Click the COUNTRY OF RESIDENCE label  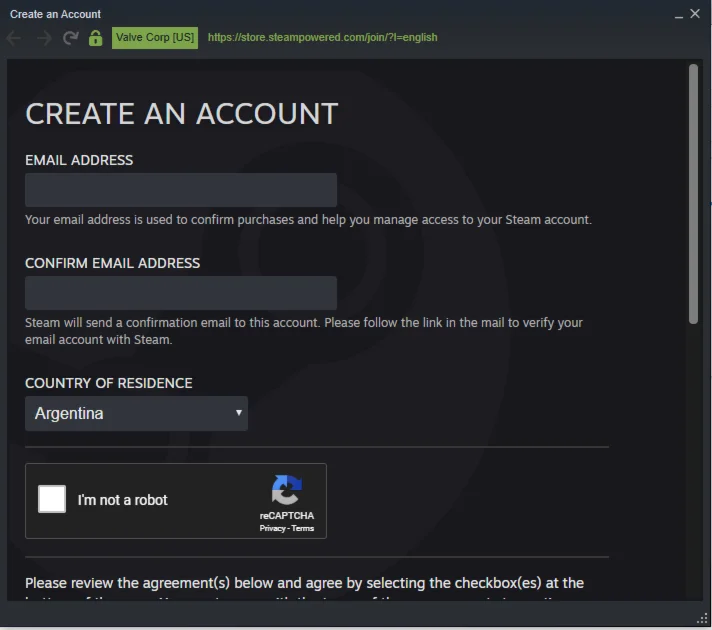tap(109, 383)
